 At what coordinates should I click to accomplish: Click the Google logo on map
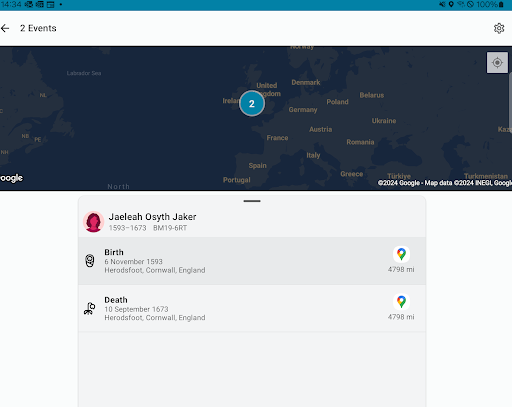(11, 178)
